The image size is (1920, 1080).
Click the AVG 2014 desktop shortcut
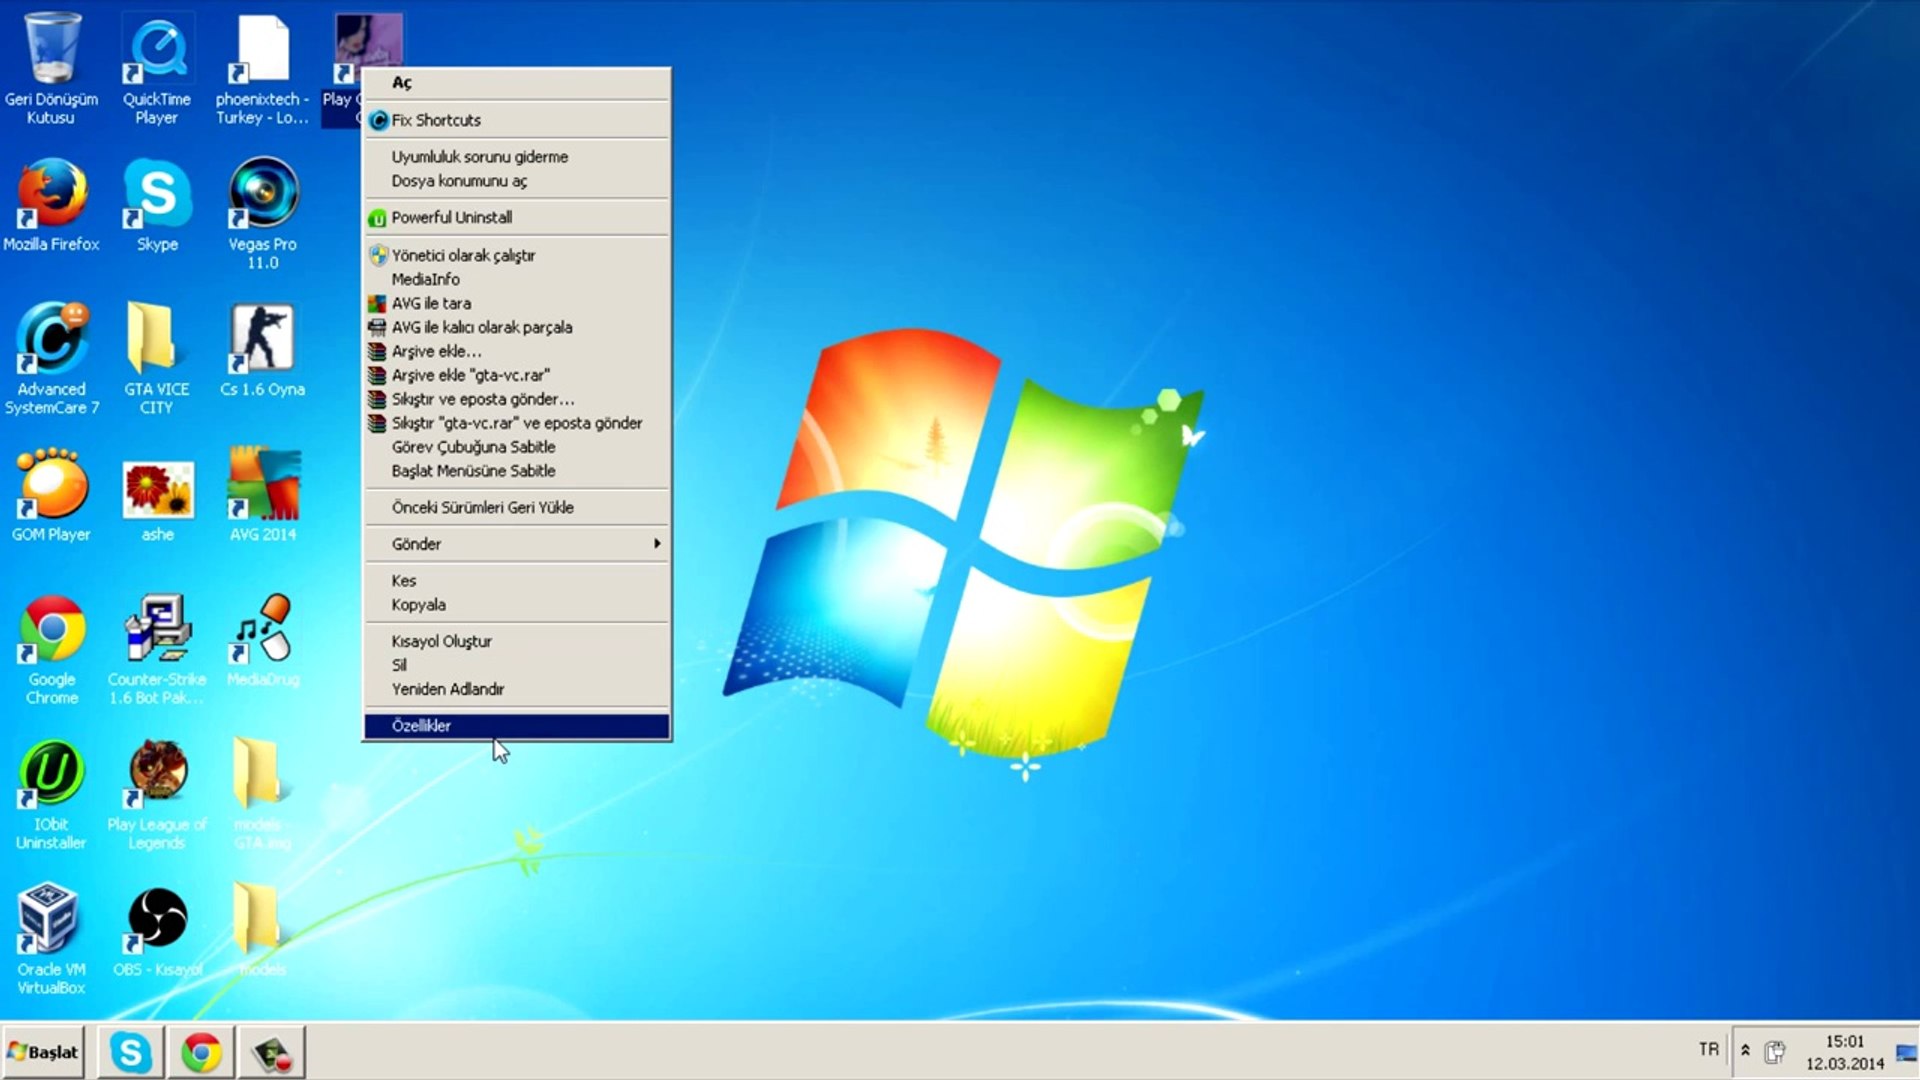tap(262, 485)
